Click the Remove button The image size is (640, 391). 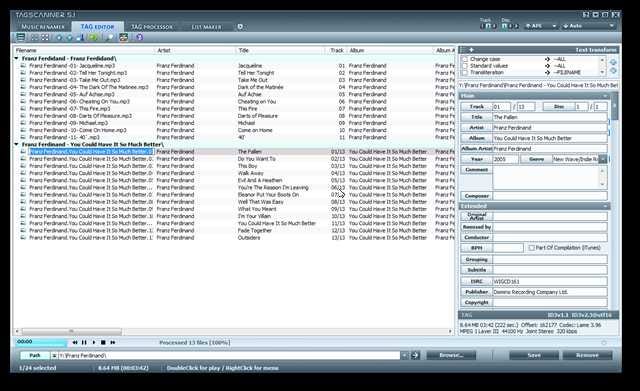[587, 355]
